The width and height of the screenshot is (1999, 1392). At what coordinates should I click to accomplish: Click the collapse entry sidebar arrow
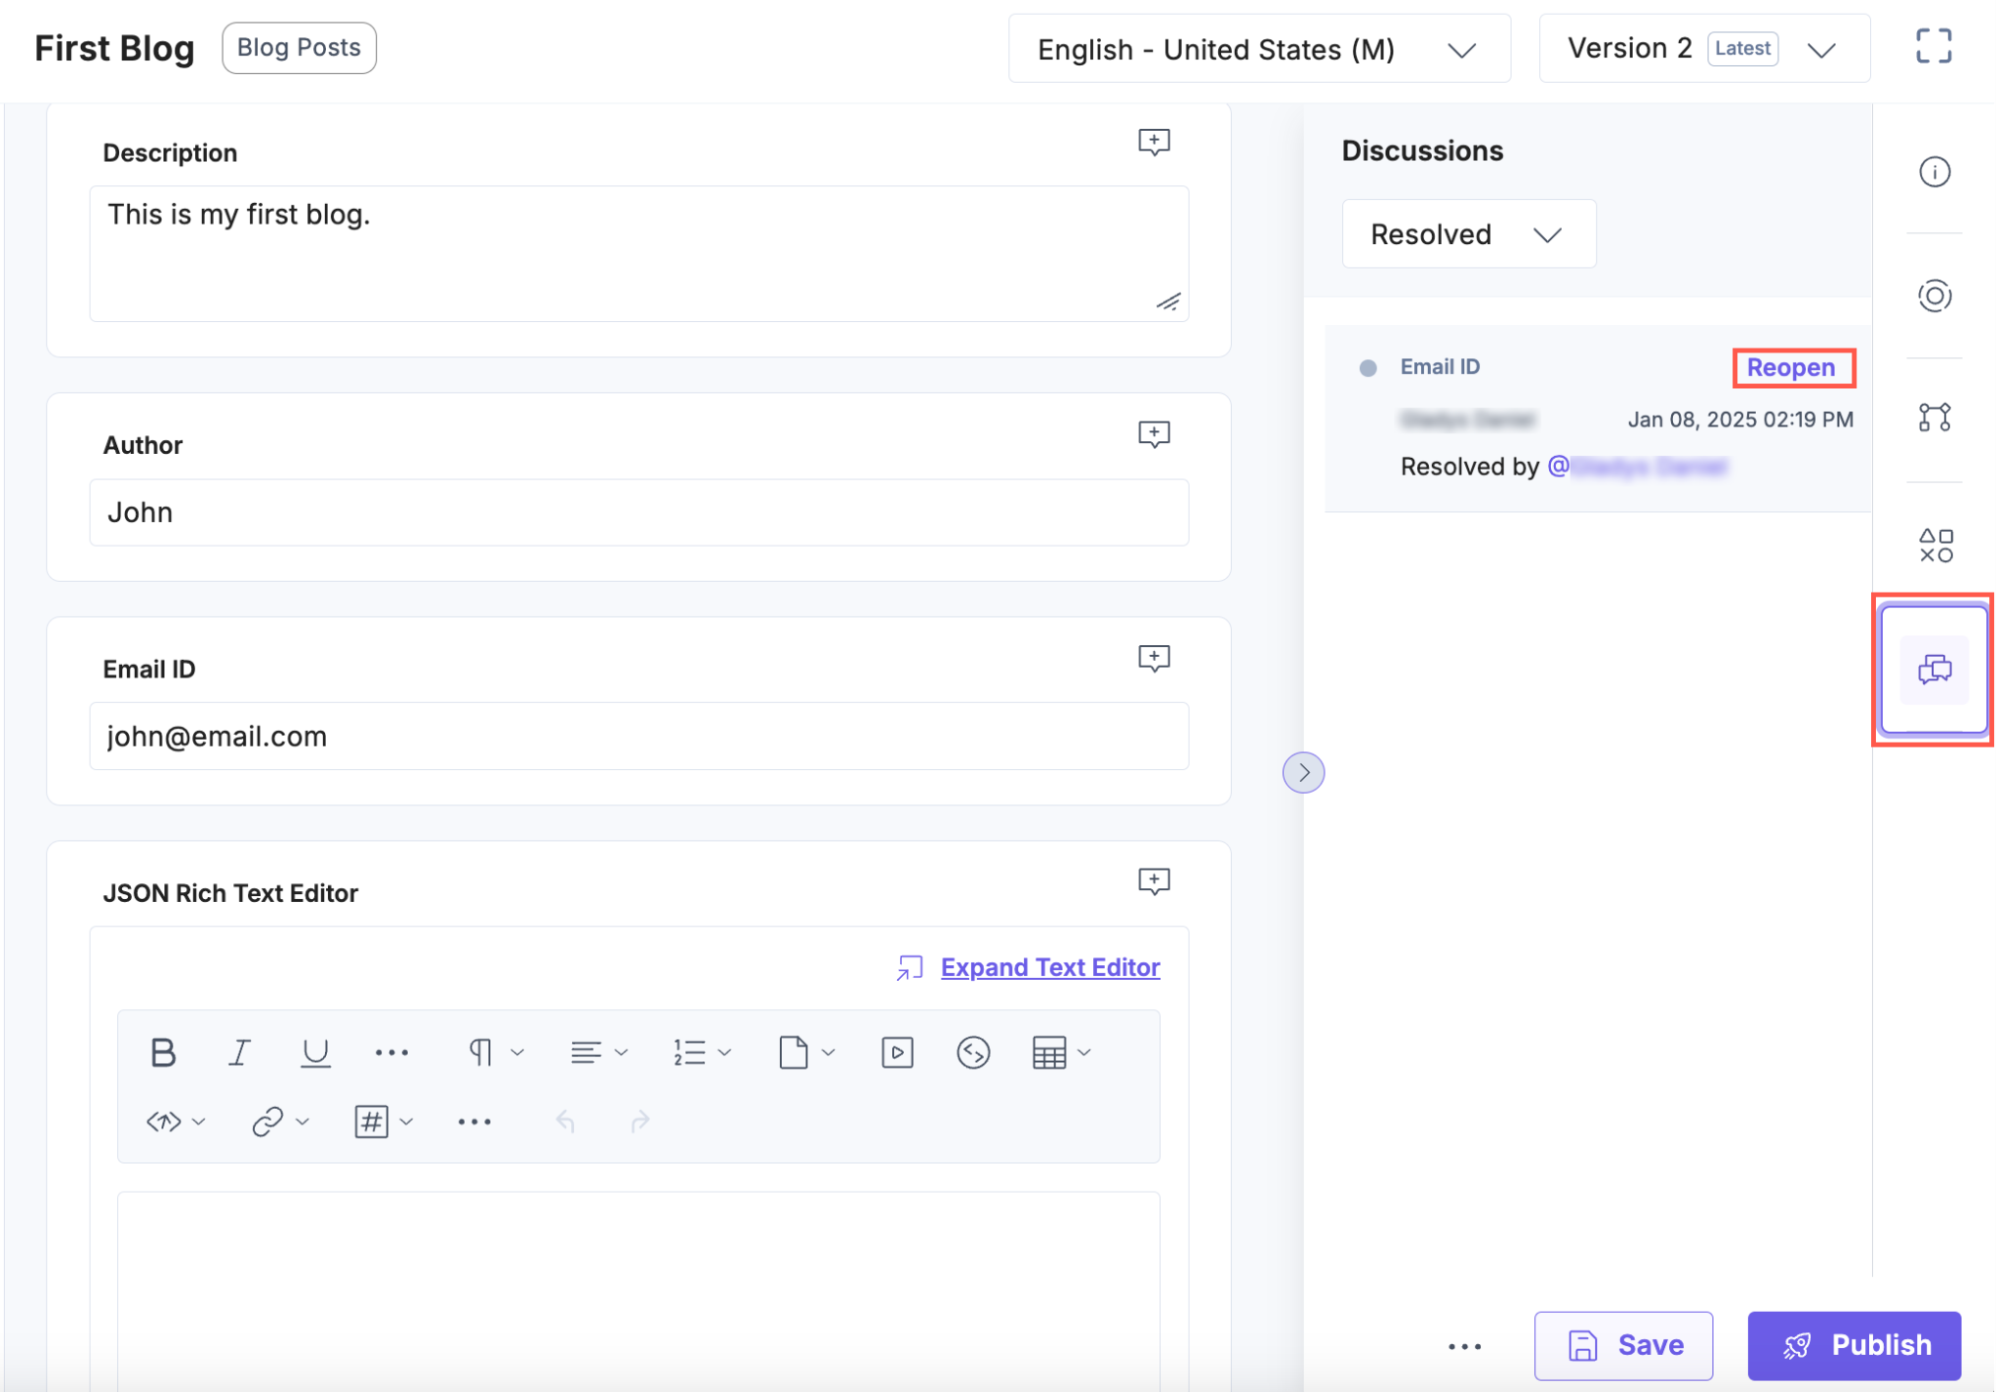[1303, 774]
